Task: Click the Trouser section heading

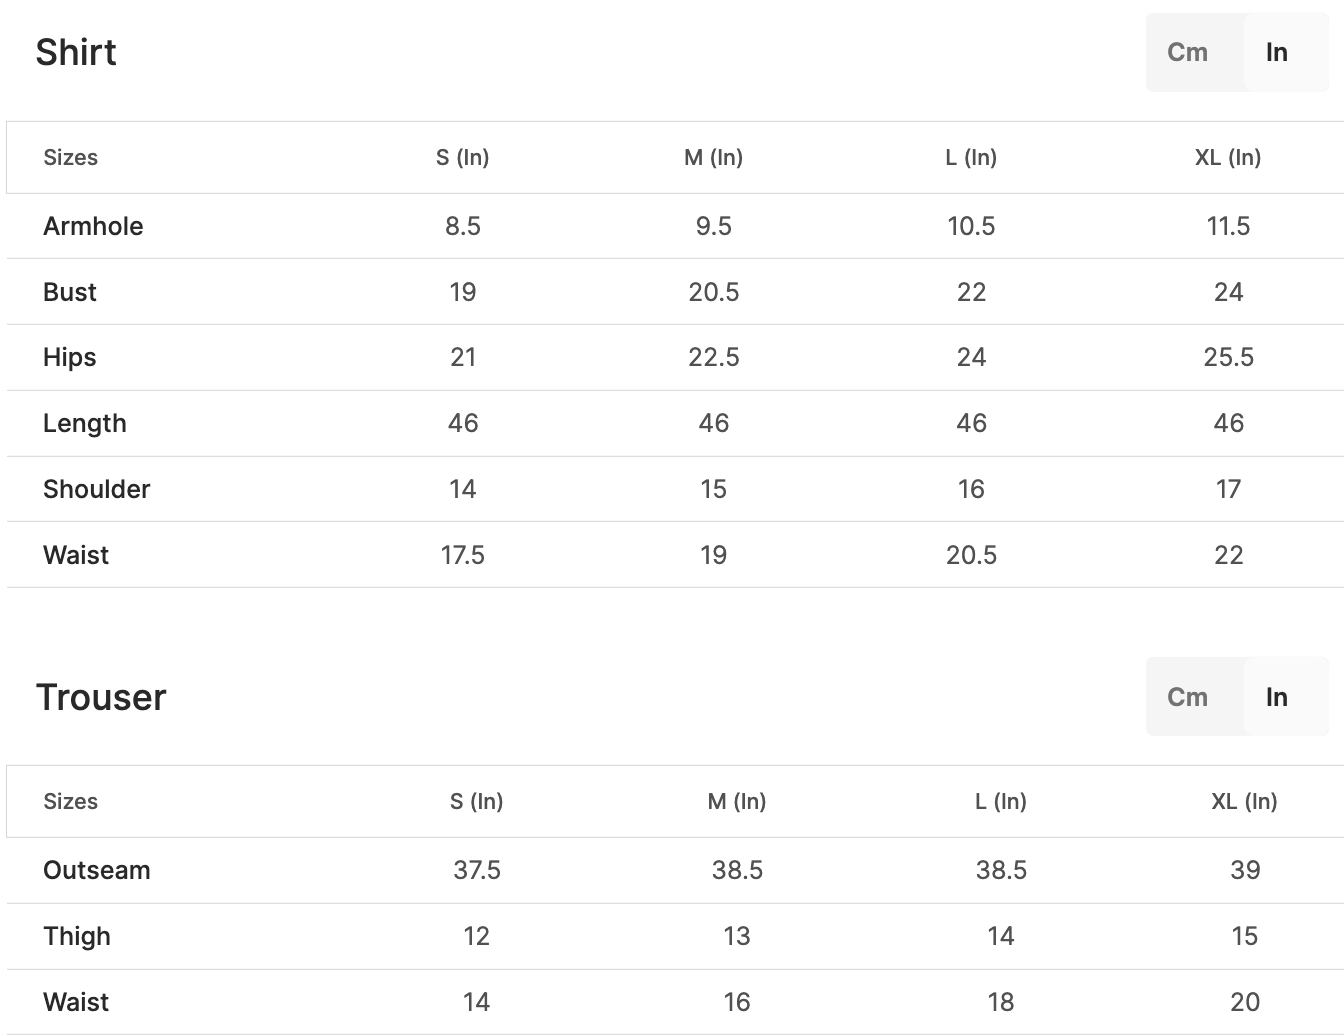Action: tap(101, 697)
